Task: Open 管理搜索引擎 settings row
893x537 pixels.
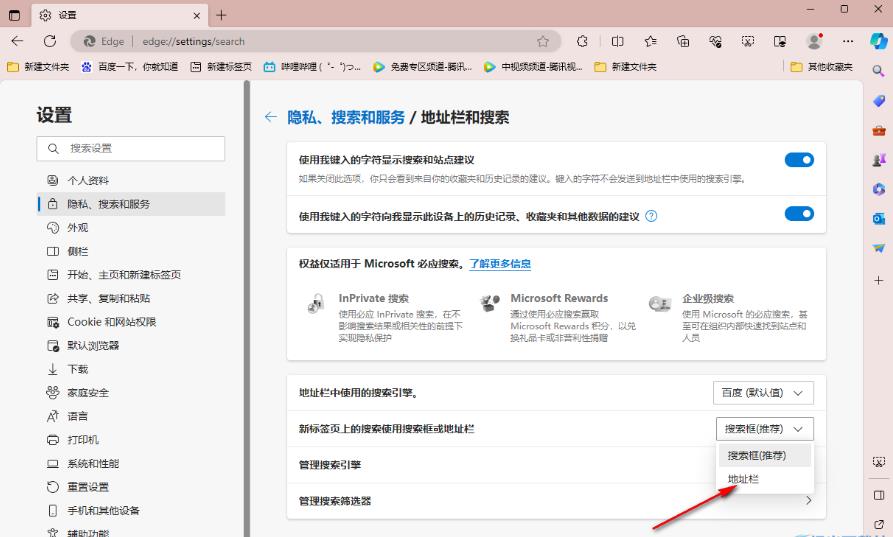Action: click(x=556, y=465)
